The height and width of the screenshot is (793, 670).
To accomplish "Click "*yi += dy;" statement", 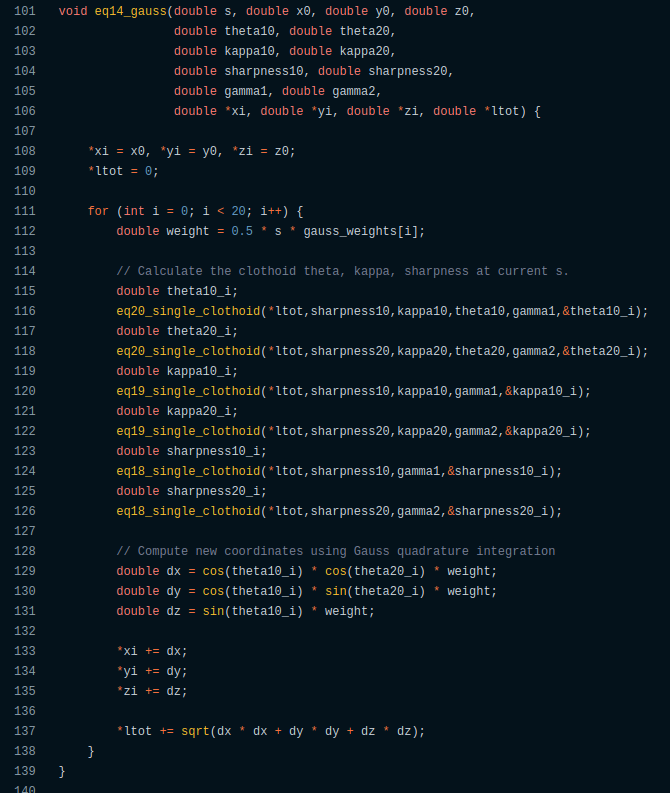I will tap(152, 671).
